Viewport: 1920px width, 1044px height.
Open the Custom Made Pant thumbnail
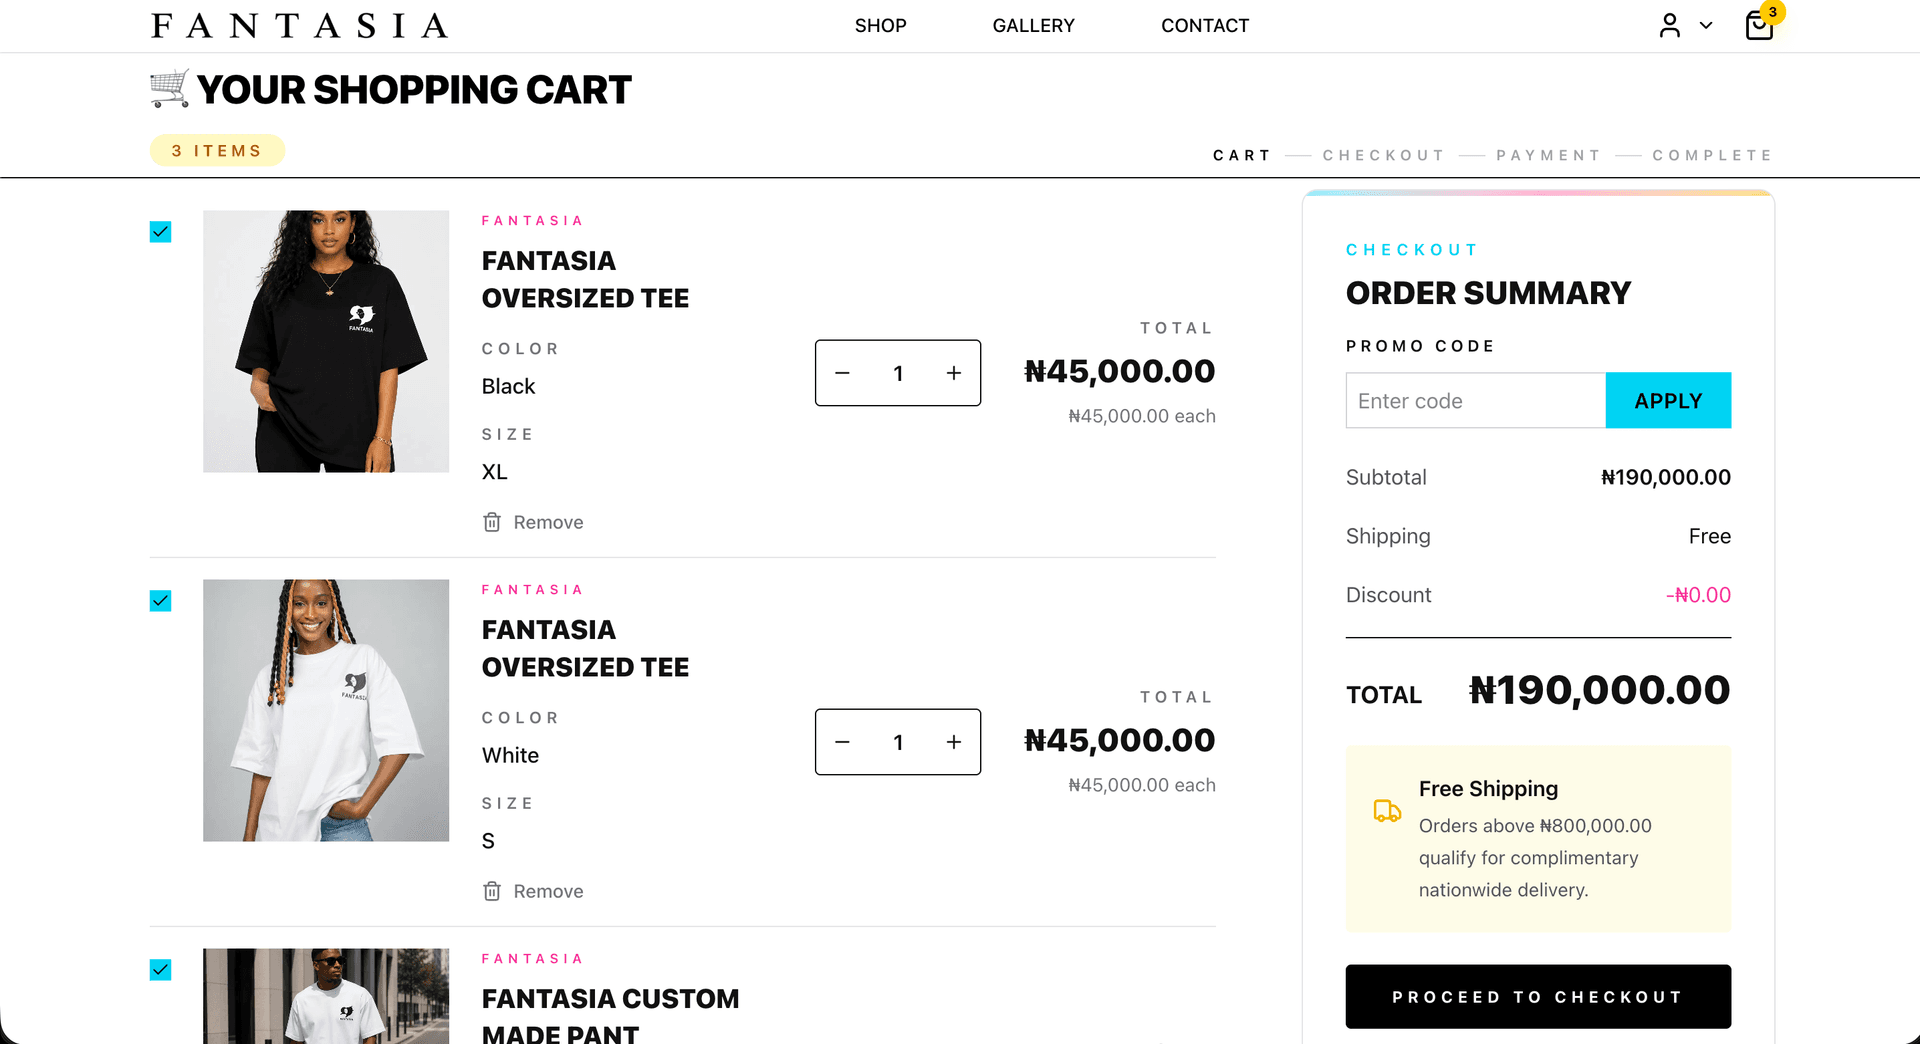[x=326, y=996]
